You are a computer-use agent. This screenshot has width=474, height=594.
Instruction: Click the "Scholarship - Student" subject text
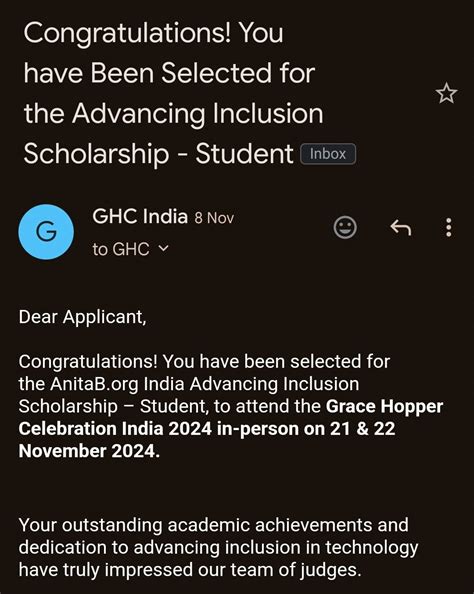click(158, 154)
